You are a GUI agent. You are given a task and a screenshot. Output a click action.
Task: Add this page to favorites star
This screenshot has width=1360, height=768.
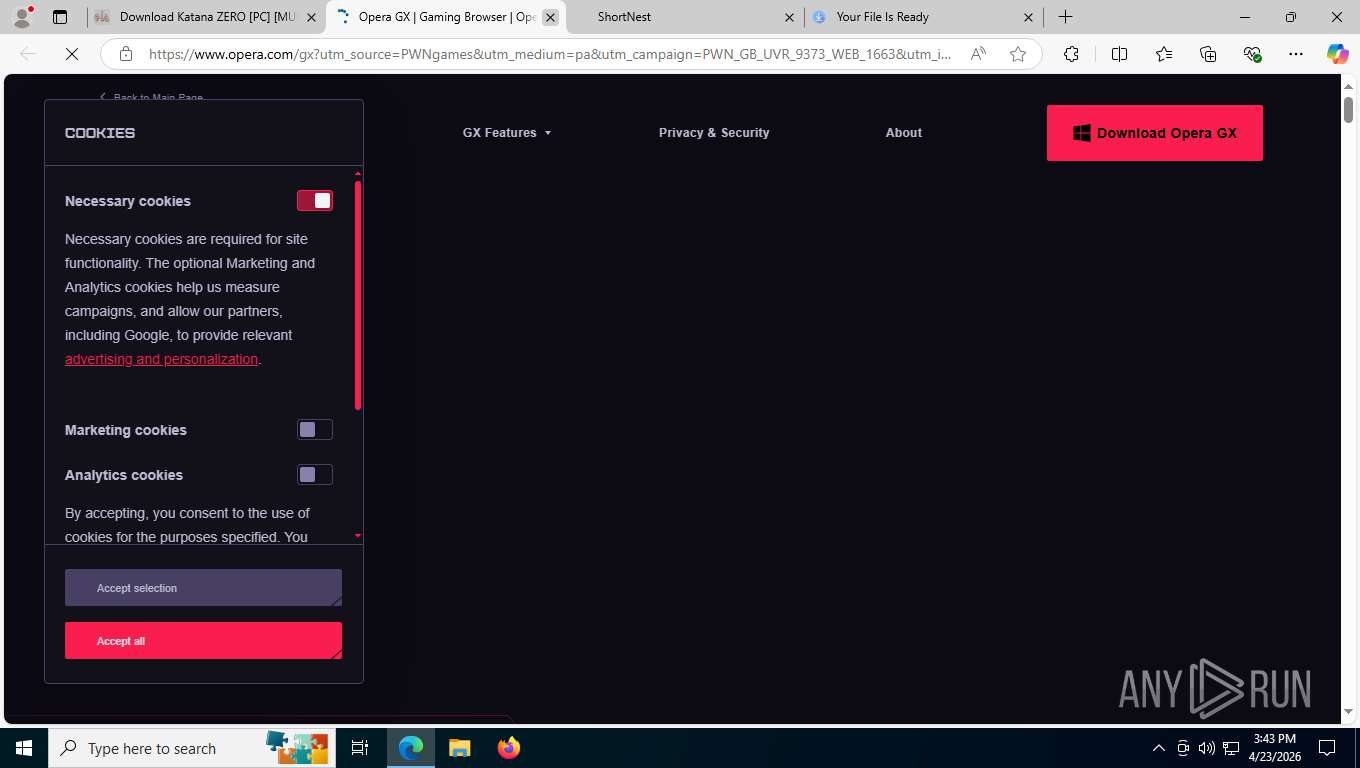pos(1018,55)
